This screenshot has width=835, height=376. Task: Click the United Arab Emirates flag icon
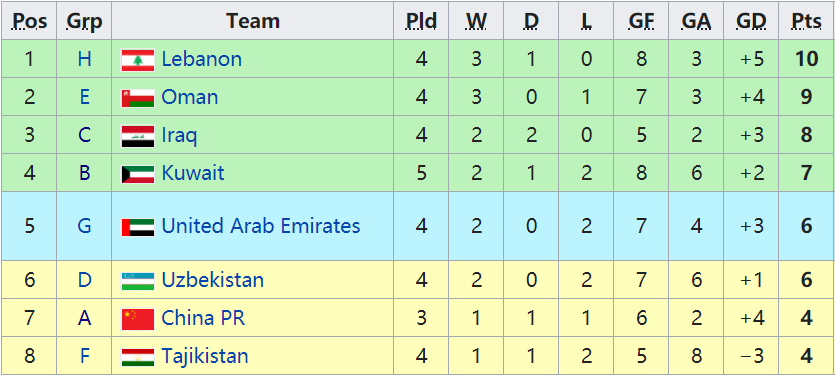138,227
